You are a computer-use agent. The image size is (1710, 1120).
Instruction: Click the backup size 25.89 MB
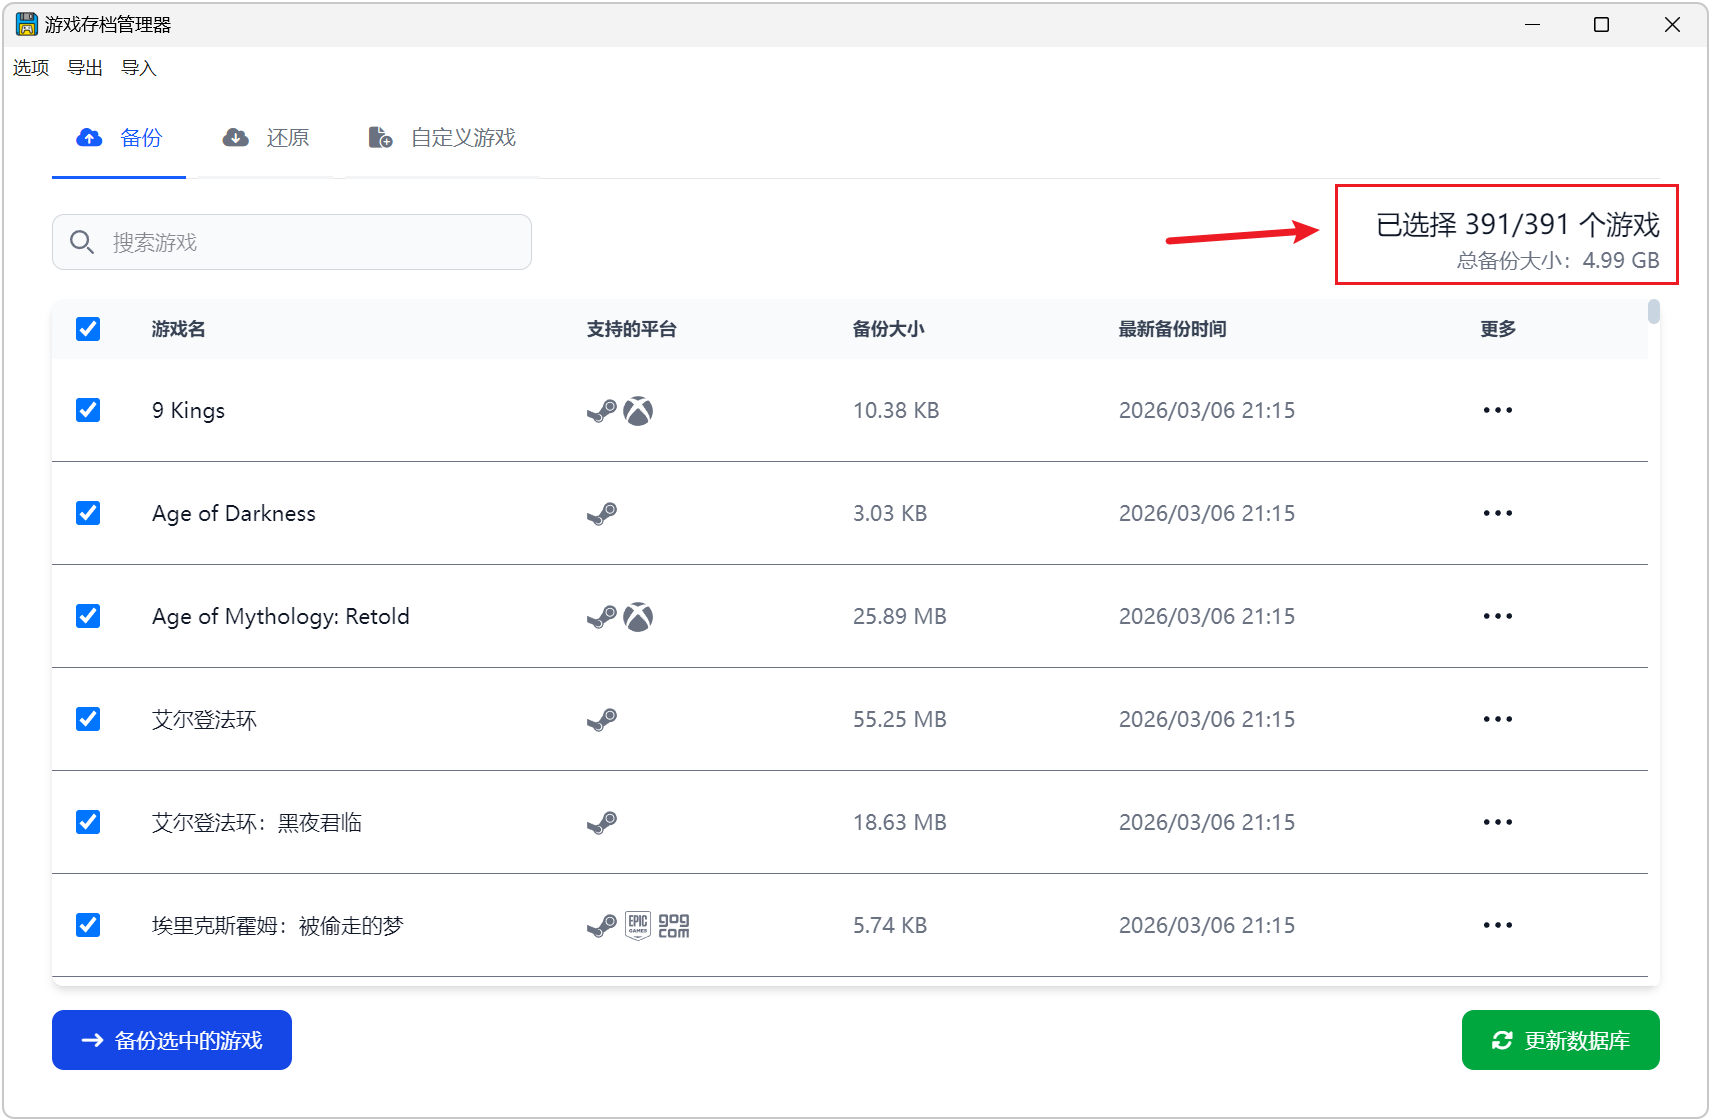[900, 616]
